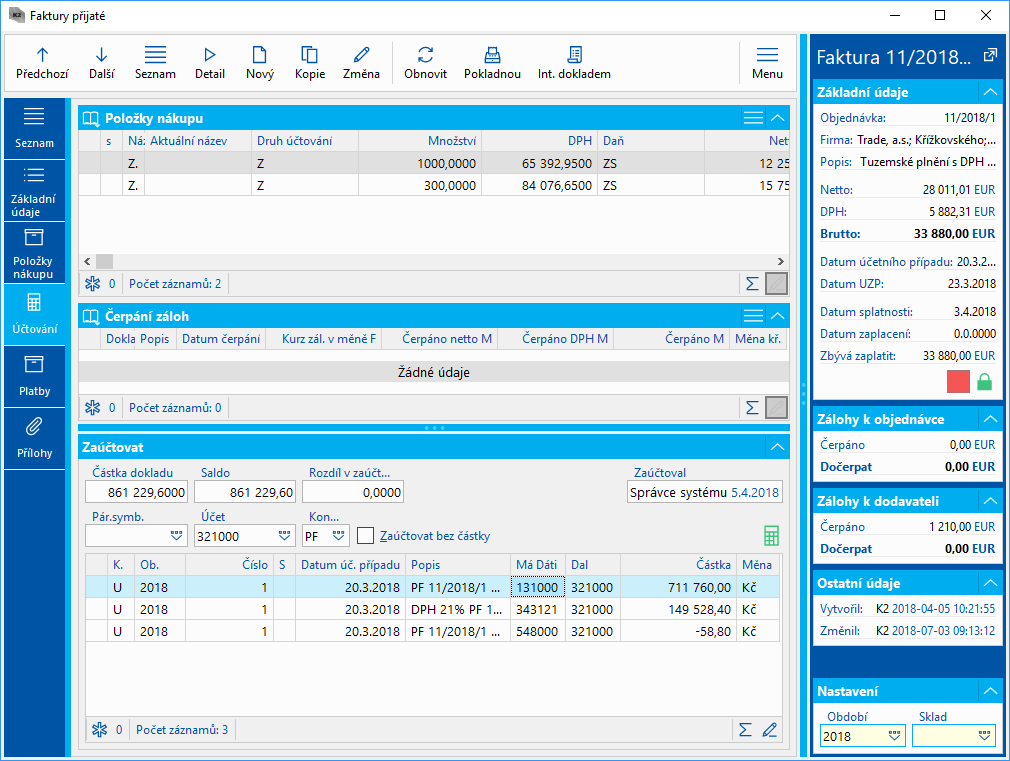Switch to the Platby sidebar tab
Image resolution: width=1010 pixels, height=761 pixels.
35,377
